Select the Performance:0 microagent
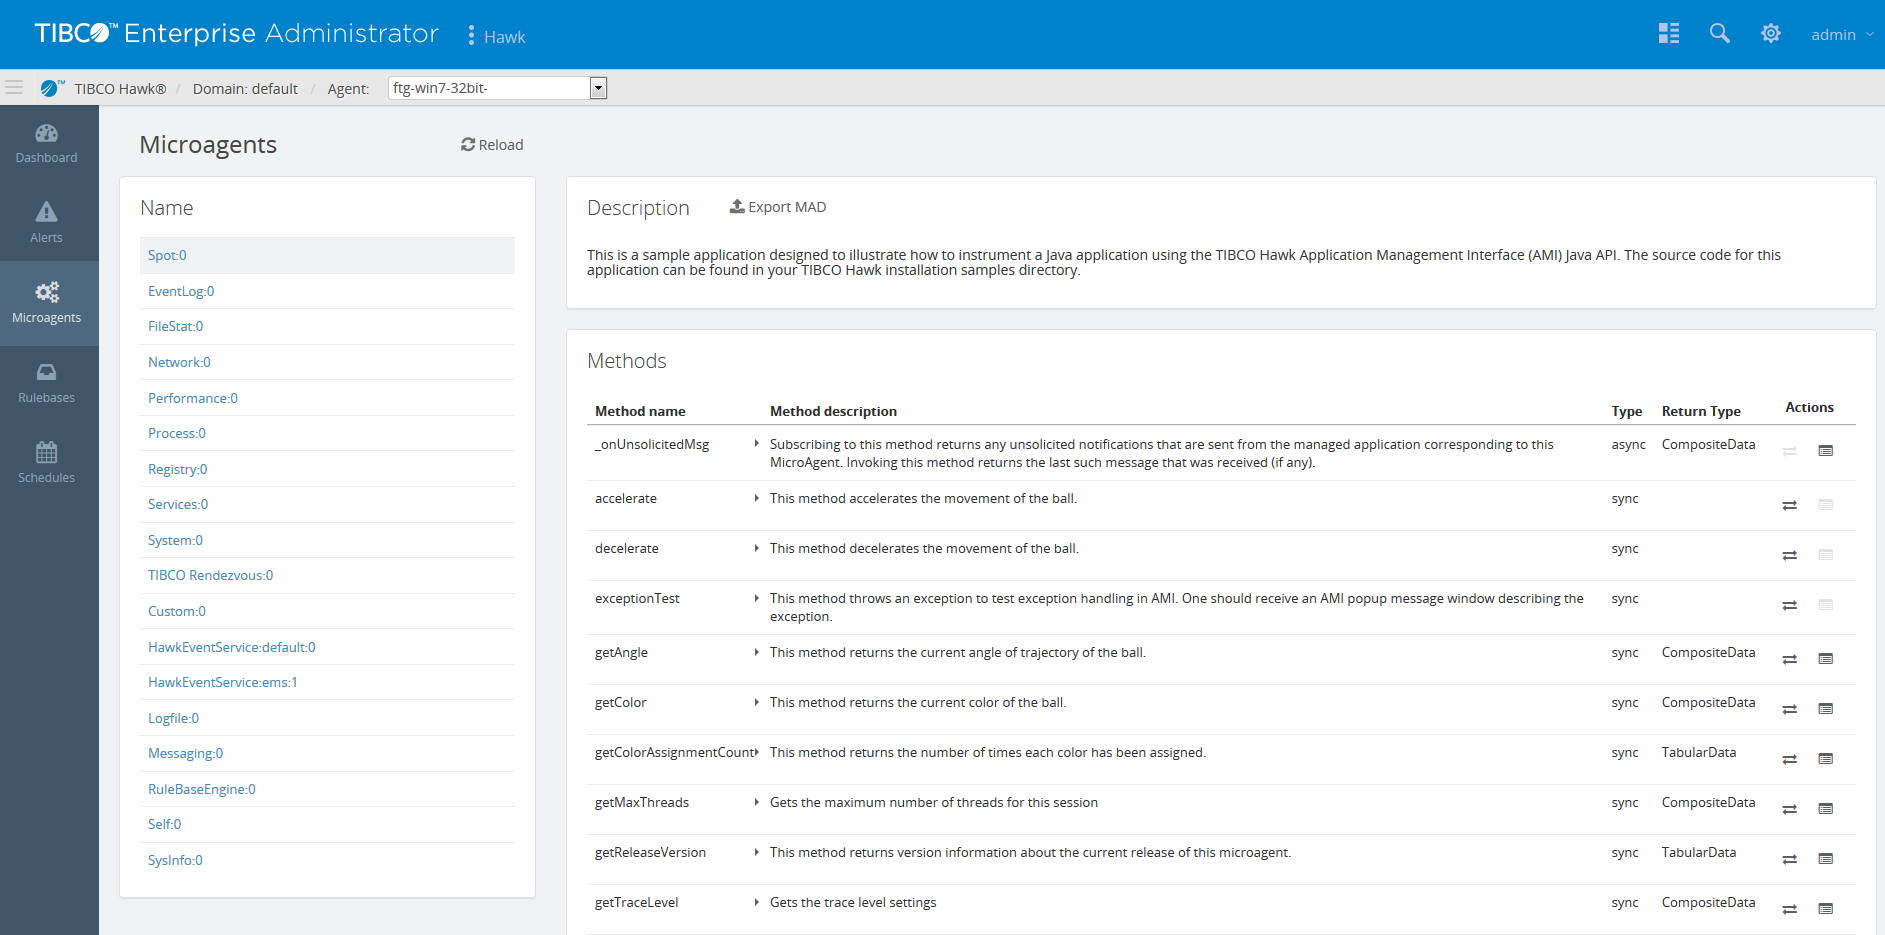The height and width of the screenshot is (935, 1885). tap(193, 398)
